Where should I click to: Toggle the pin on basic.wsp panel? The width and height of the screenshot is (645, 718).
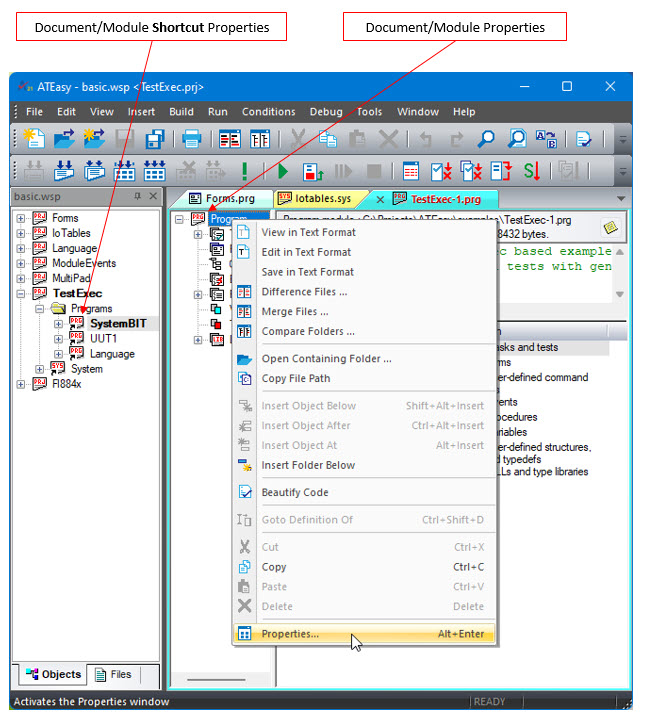coord(137,197)
